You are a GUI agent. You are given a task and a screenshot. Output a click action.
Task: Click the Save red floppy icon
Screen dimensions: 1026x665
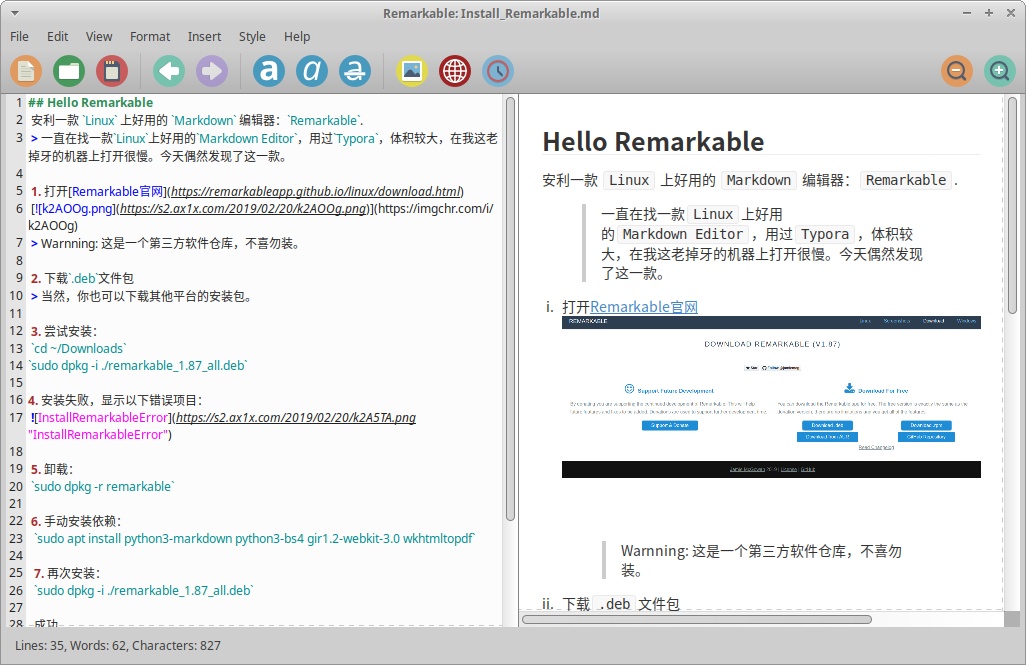coord(112,71)
